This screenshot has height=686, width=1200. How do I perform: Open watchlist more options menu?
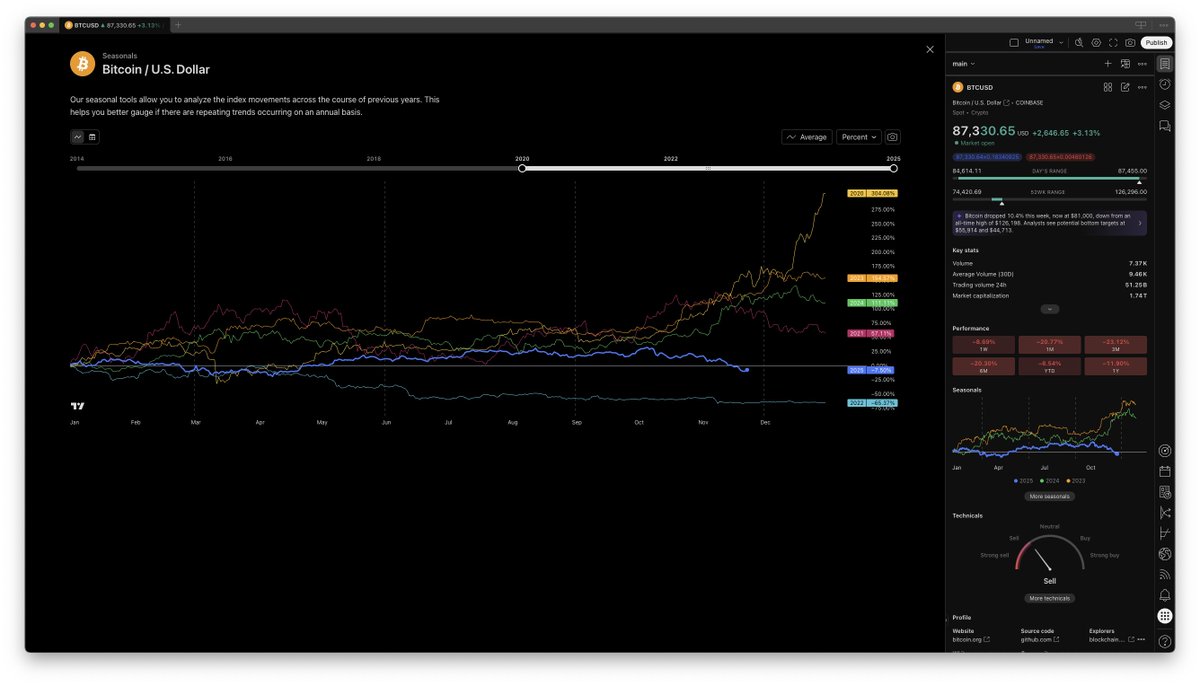click(1142, 64)
